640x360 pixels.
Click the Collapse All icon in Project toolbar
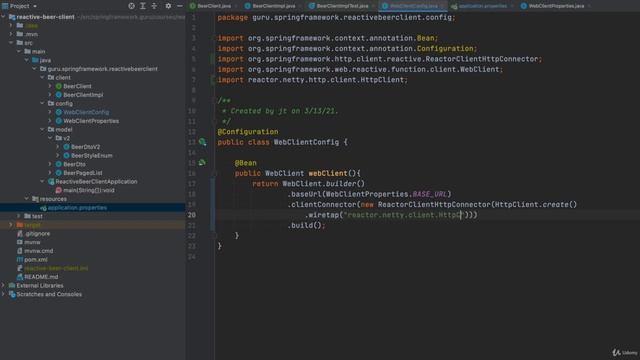tap(154, 6)
